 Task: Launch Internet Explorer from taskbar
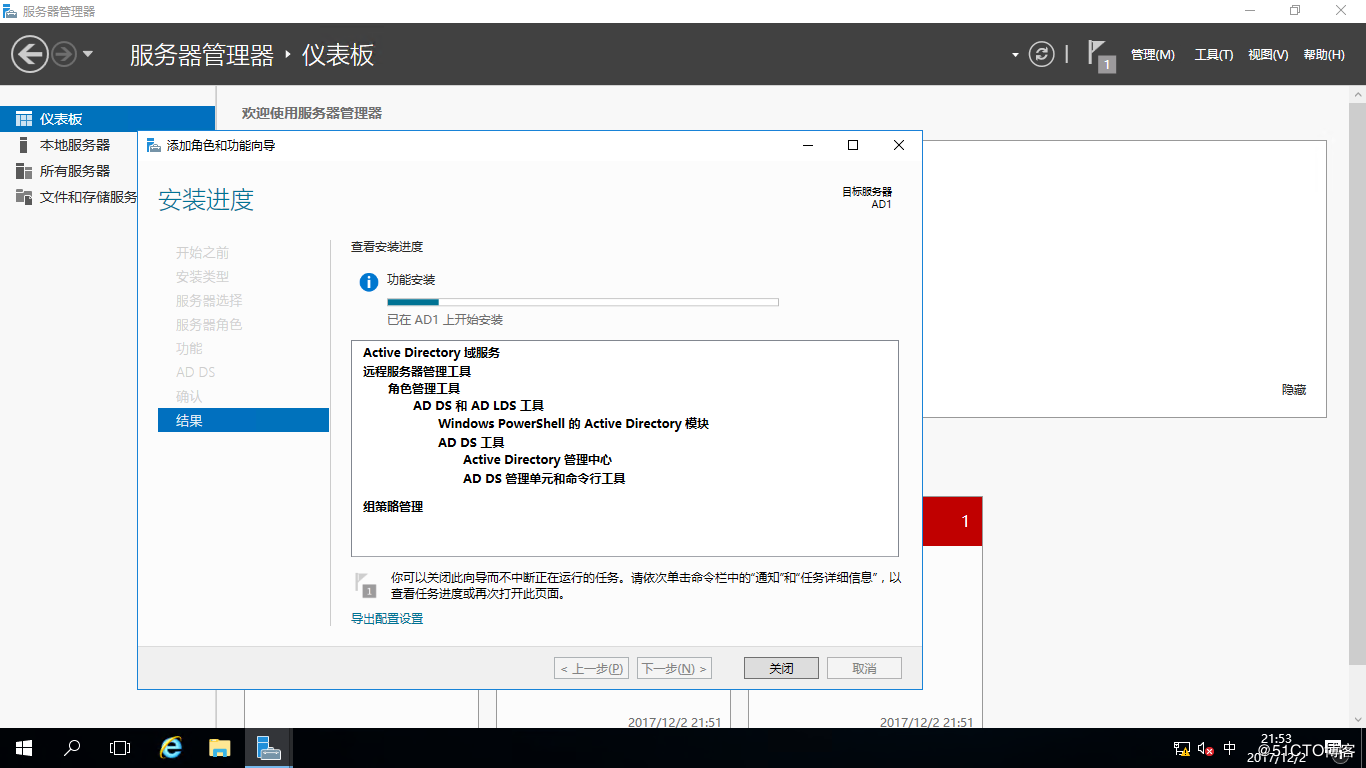point(172,748)
